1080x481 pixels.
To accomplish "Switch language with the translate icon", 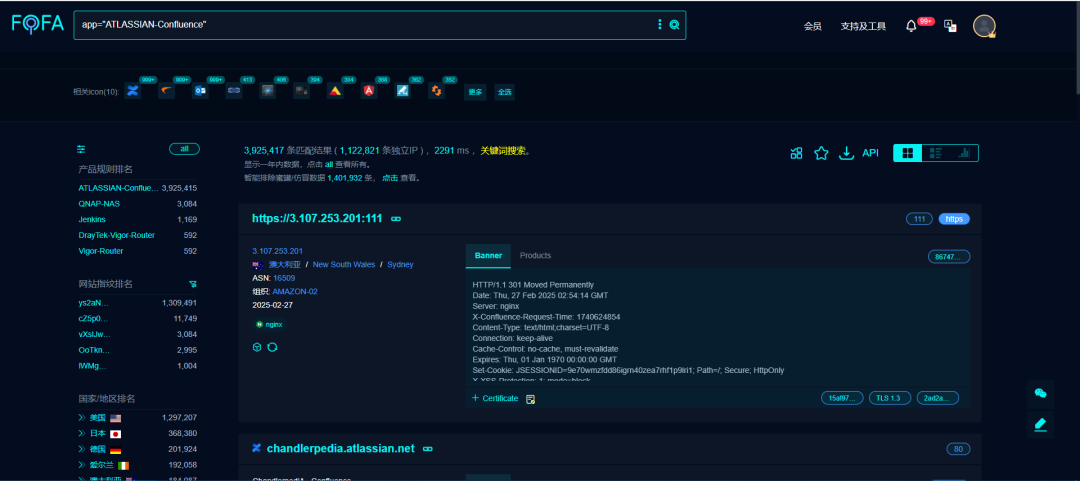I will (x=951, y=26).
